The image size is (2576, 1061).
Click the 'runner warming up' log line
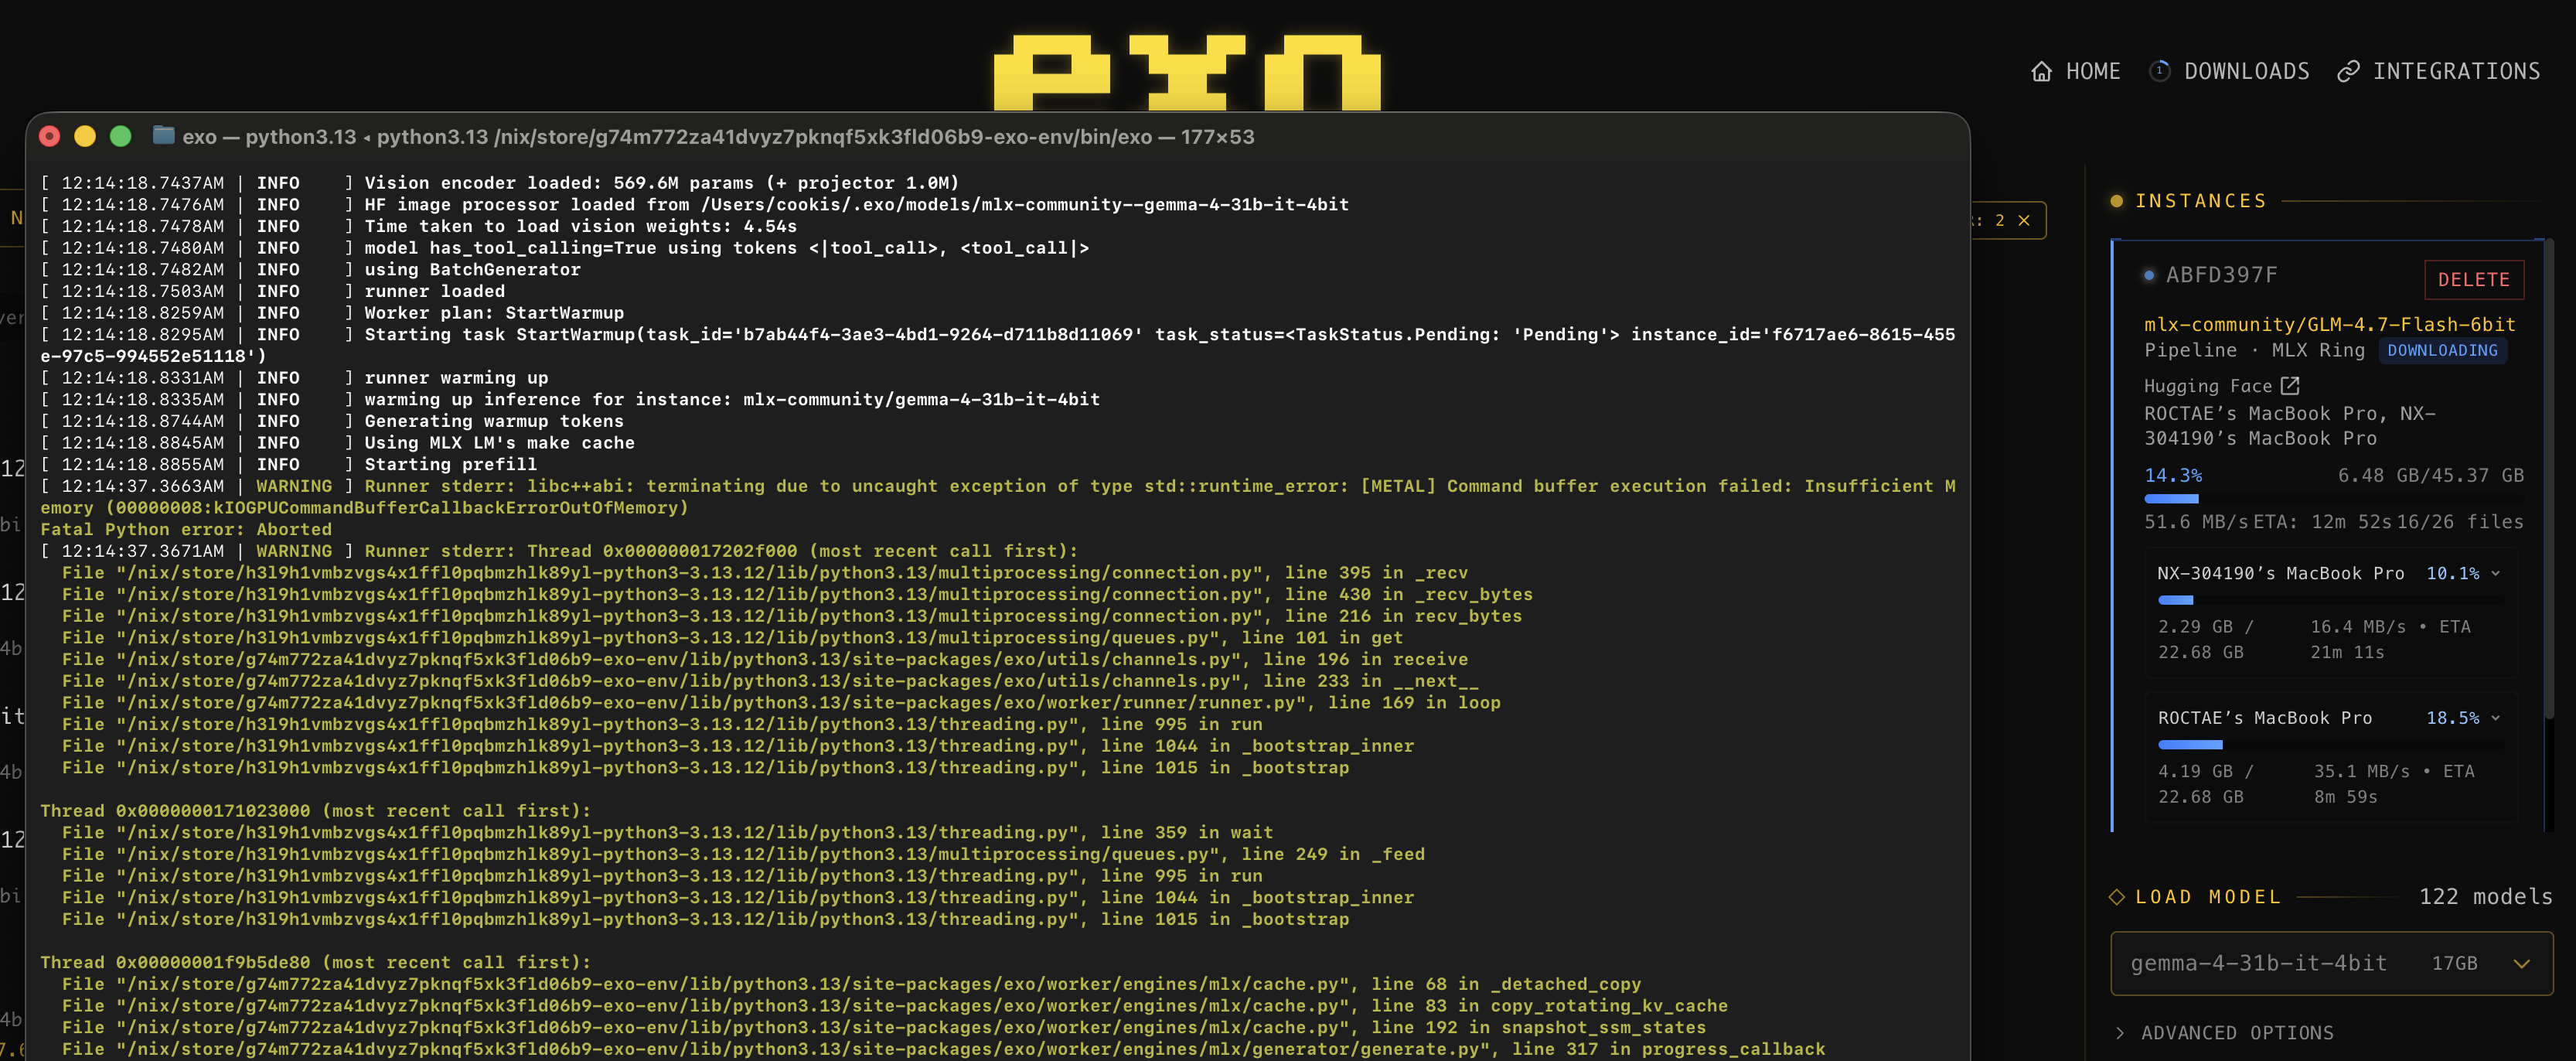456,378
